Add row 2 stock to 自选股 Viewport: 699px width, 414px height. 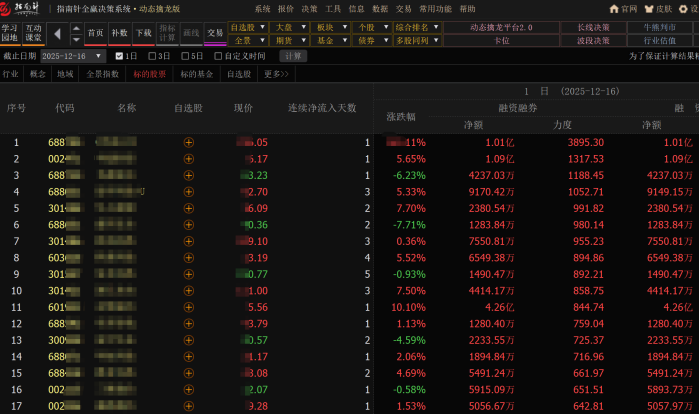(x=189, y=159)
